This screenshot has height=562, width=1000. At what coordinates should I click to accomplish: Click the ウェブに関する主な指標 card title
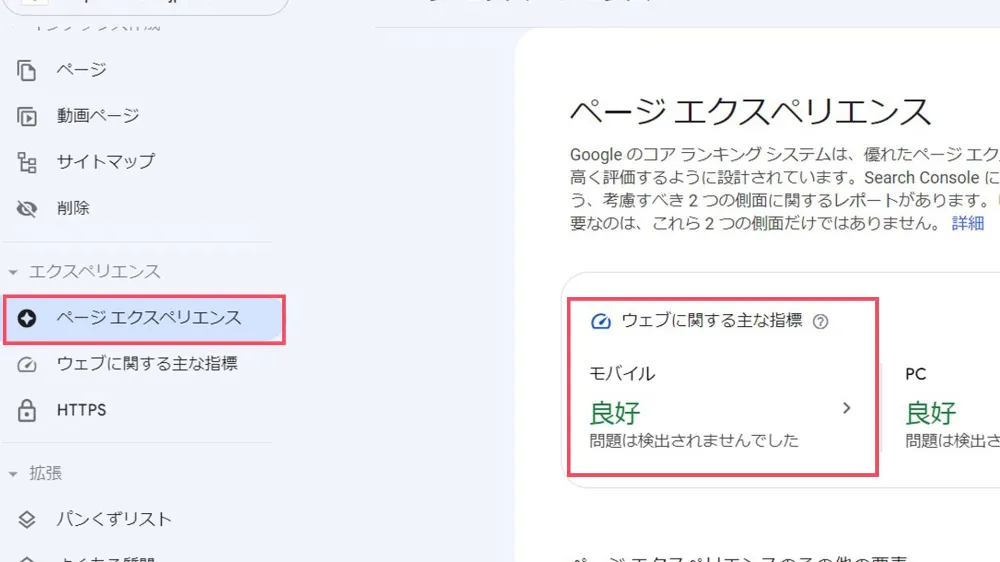coord(712,320)
